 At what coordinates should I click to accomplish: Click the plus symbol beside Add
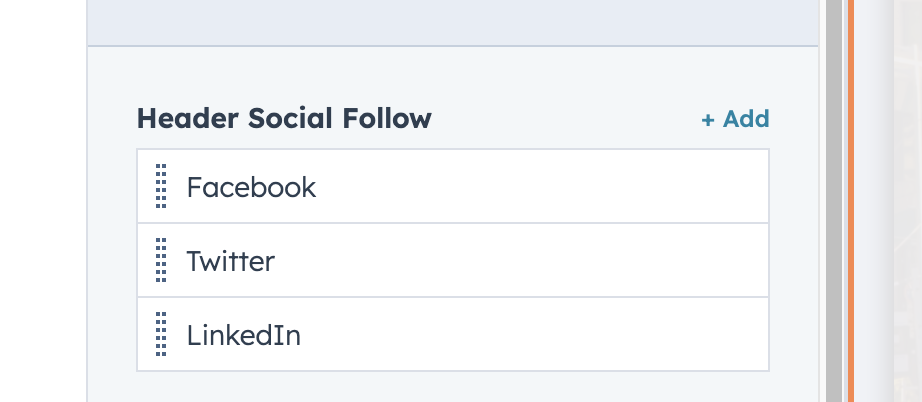[x=708, y=120]
